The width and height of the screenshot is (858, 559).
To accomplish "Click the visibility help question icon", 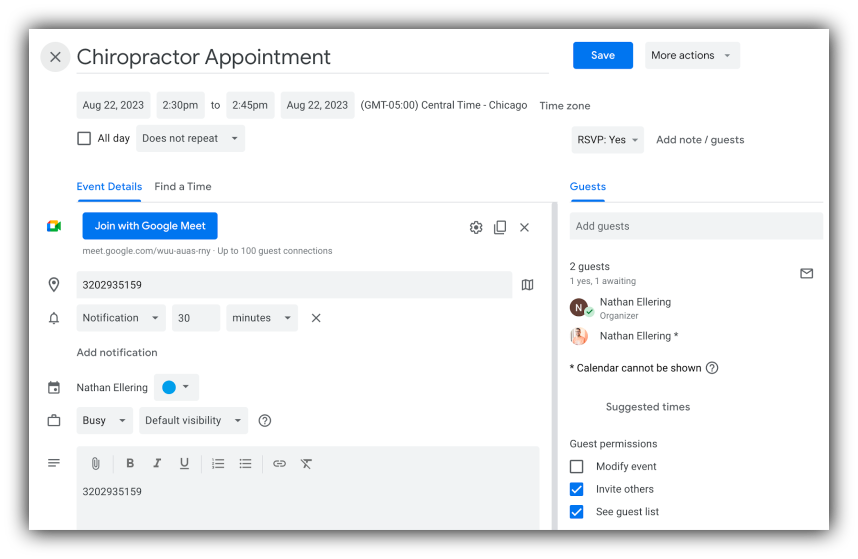I will (265, 421).
